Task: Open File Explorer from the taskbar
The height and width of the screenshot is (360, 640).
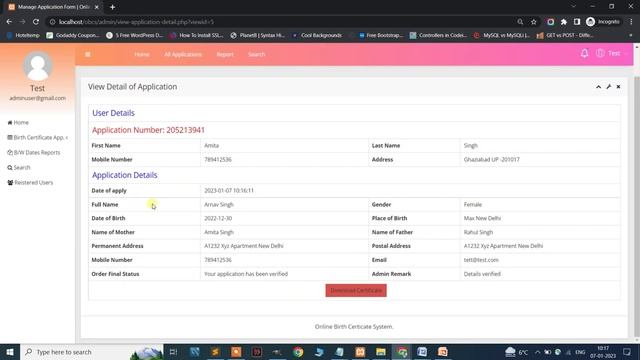Action: coord(380,352)
